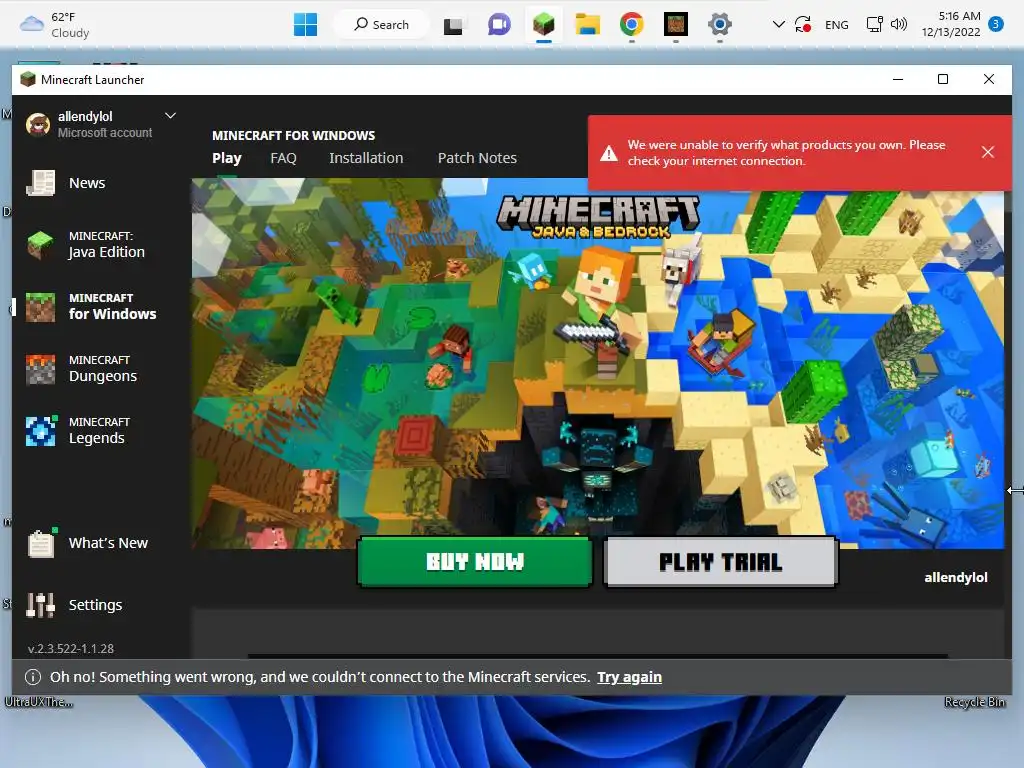Click the PLAY TRIAL button

point(720,562)
